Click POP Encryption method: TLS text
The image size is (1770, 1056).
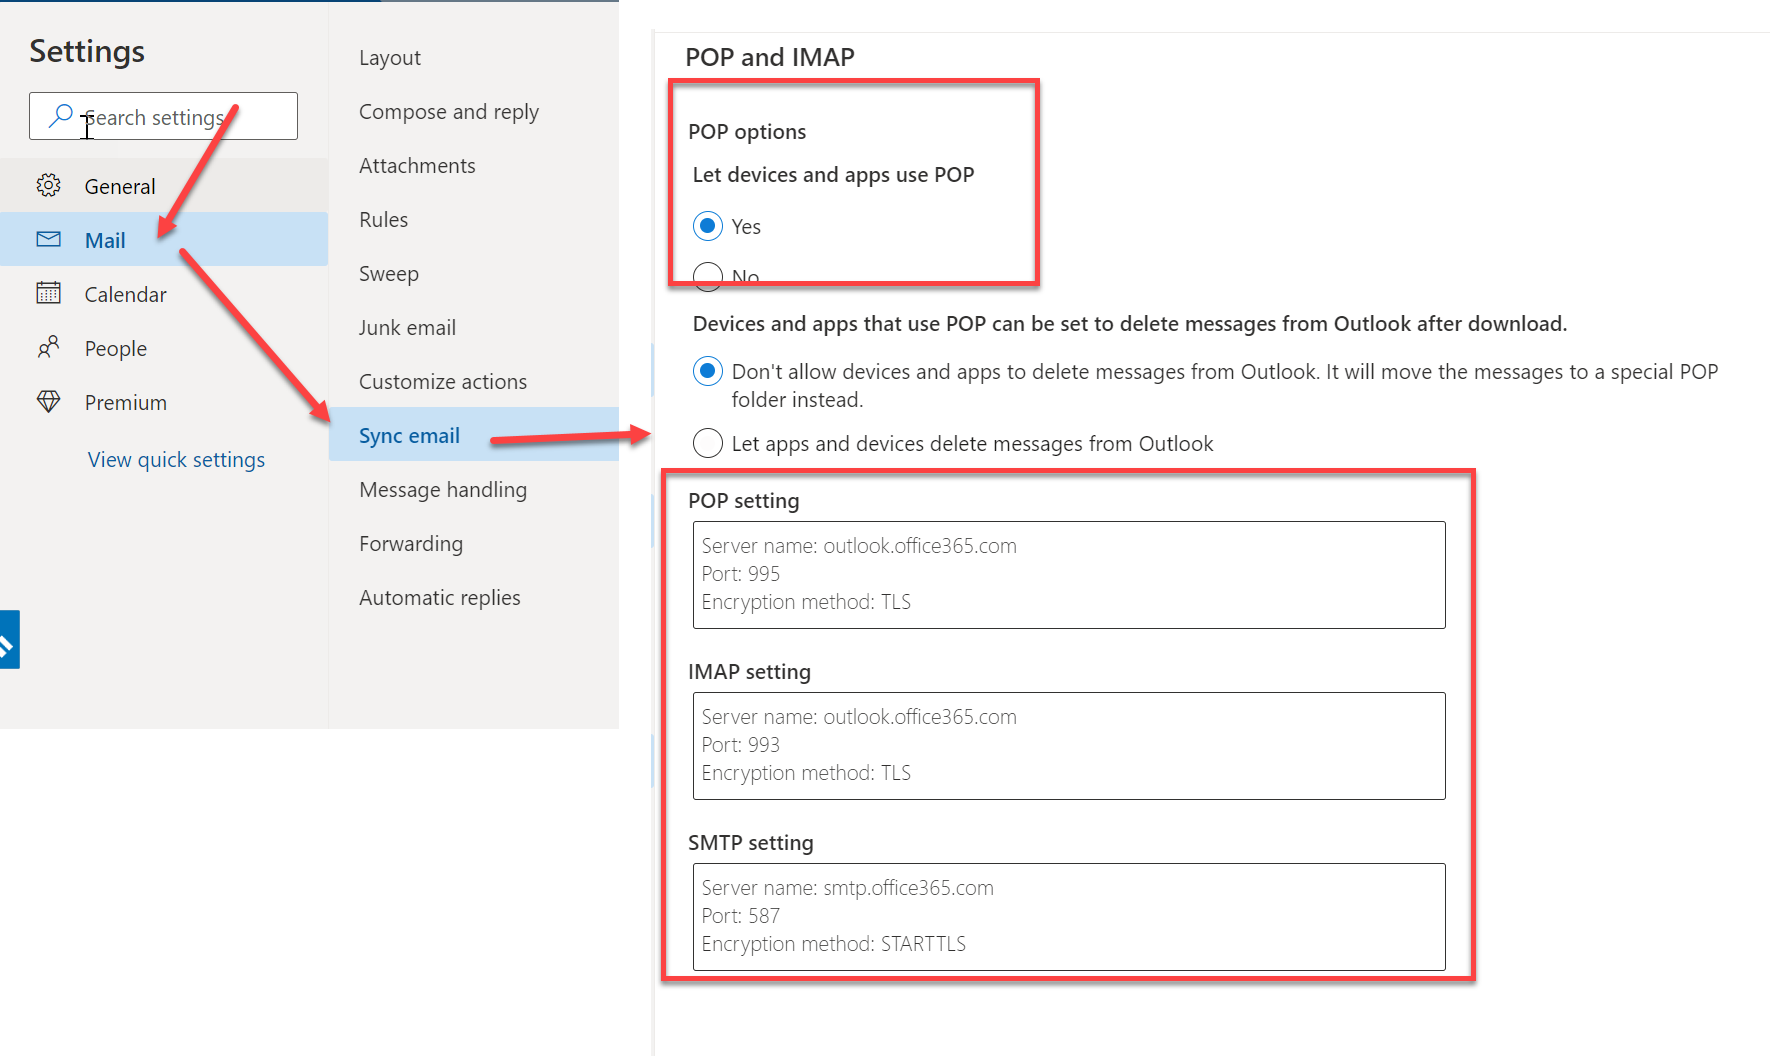point(806,602)
